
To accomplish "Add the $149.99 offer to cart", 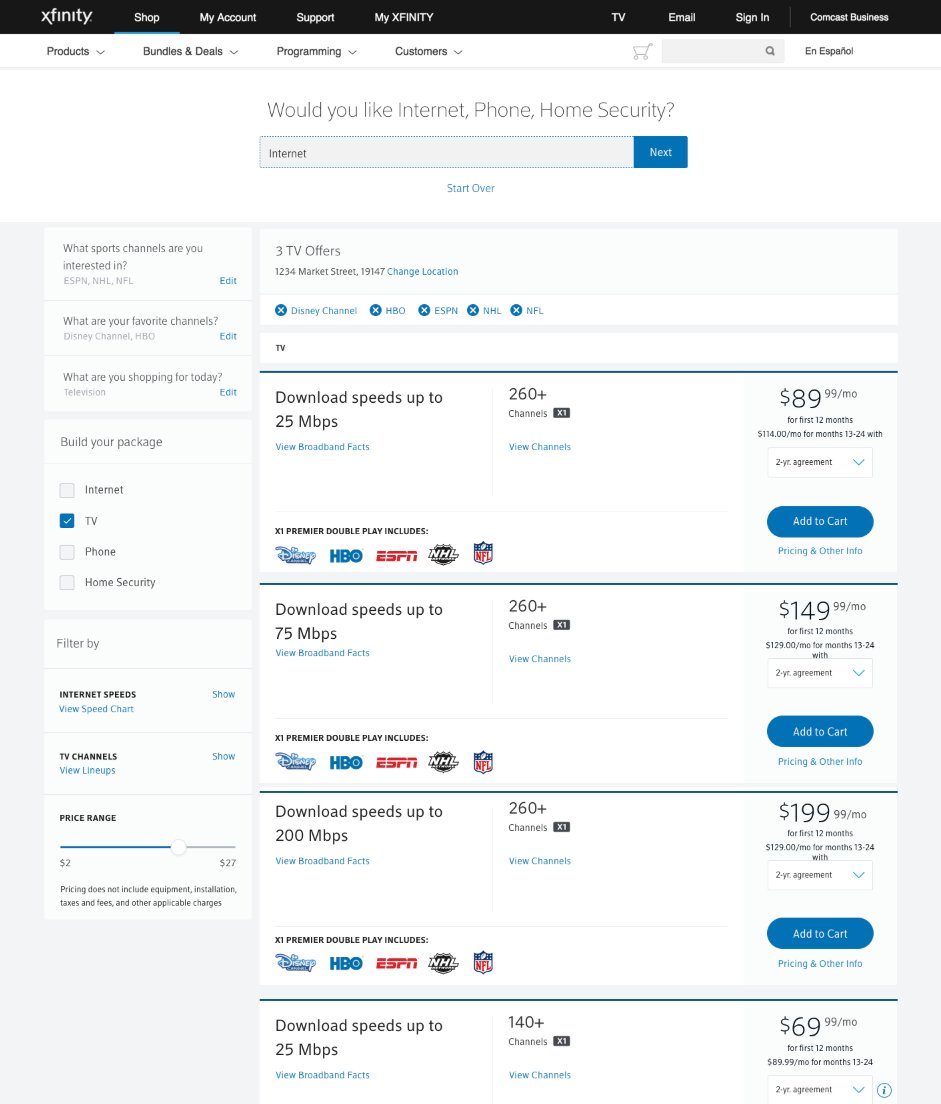I will (x=820, y=731).
